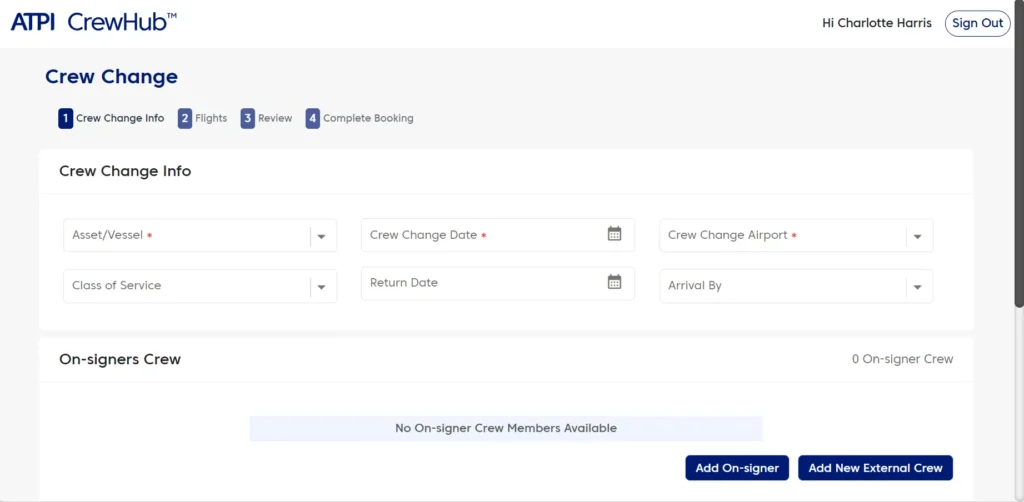Open the Crew Change Date calendar icon
The width and height of the screenshot is (1024, 502).
pos(614,234)
